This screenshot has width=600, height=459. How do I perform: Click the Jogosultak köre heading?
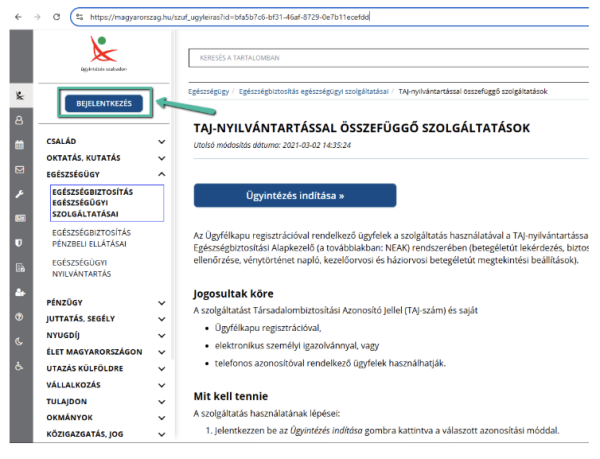click(x=233, y=294)
